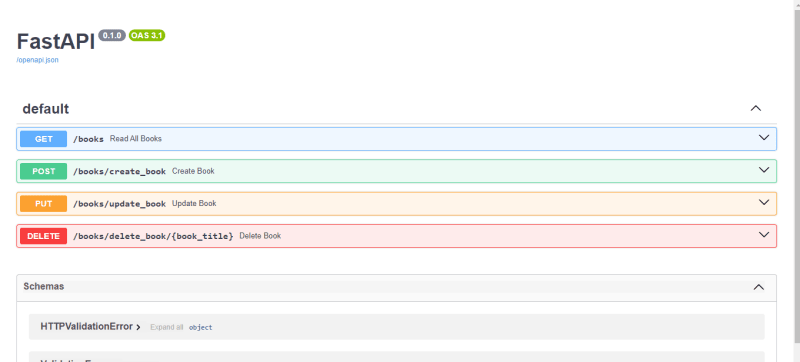Viewport: 800px width, 362px height.
Task: Click the GET method badge
Action: click(x=43, y=139)
